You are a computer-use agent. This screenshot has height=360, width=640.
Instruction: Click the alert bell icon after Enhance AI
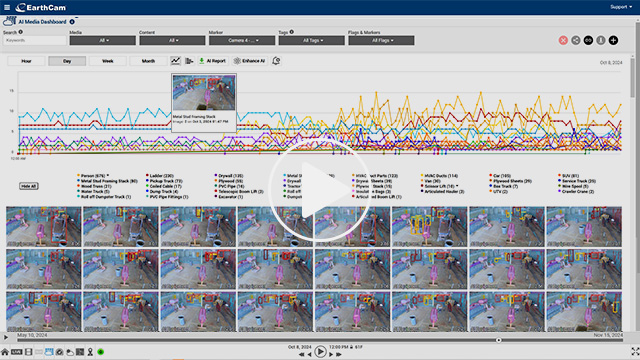276,61
